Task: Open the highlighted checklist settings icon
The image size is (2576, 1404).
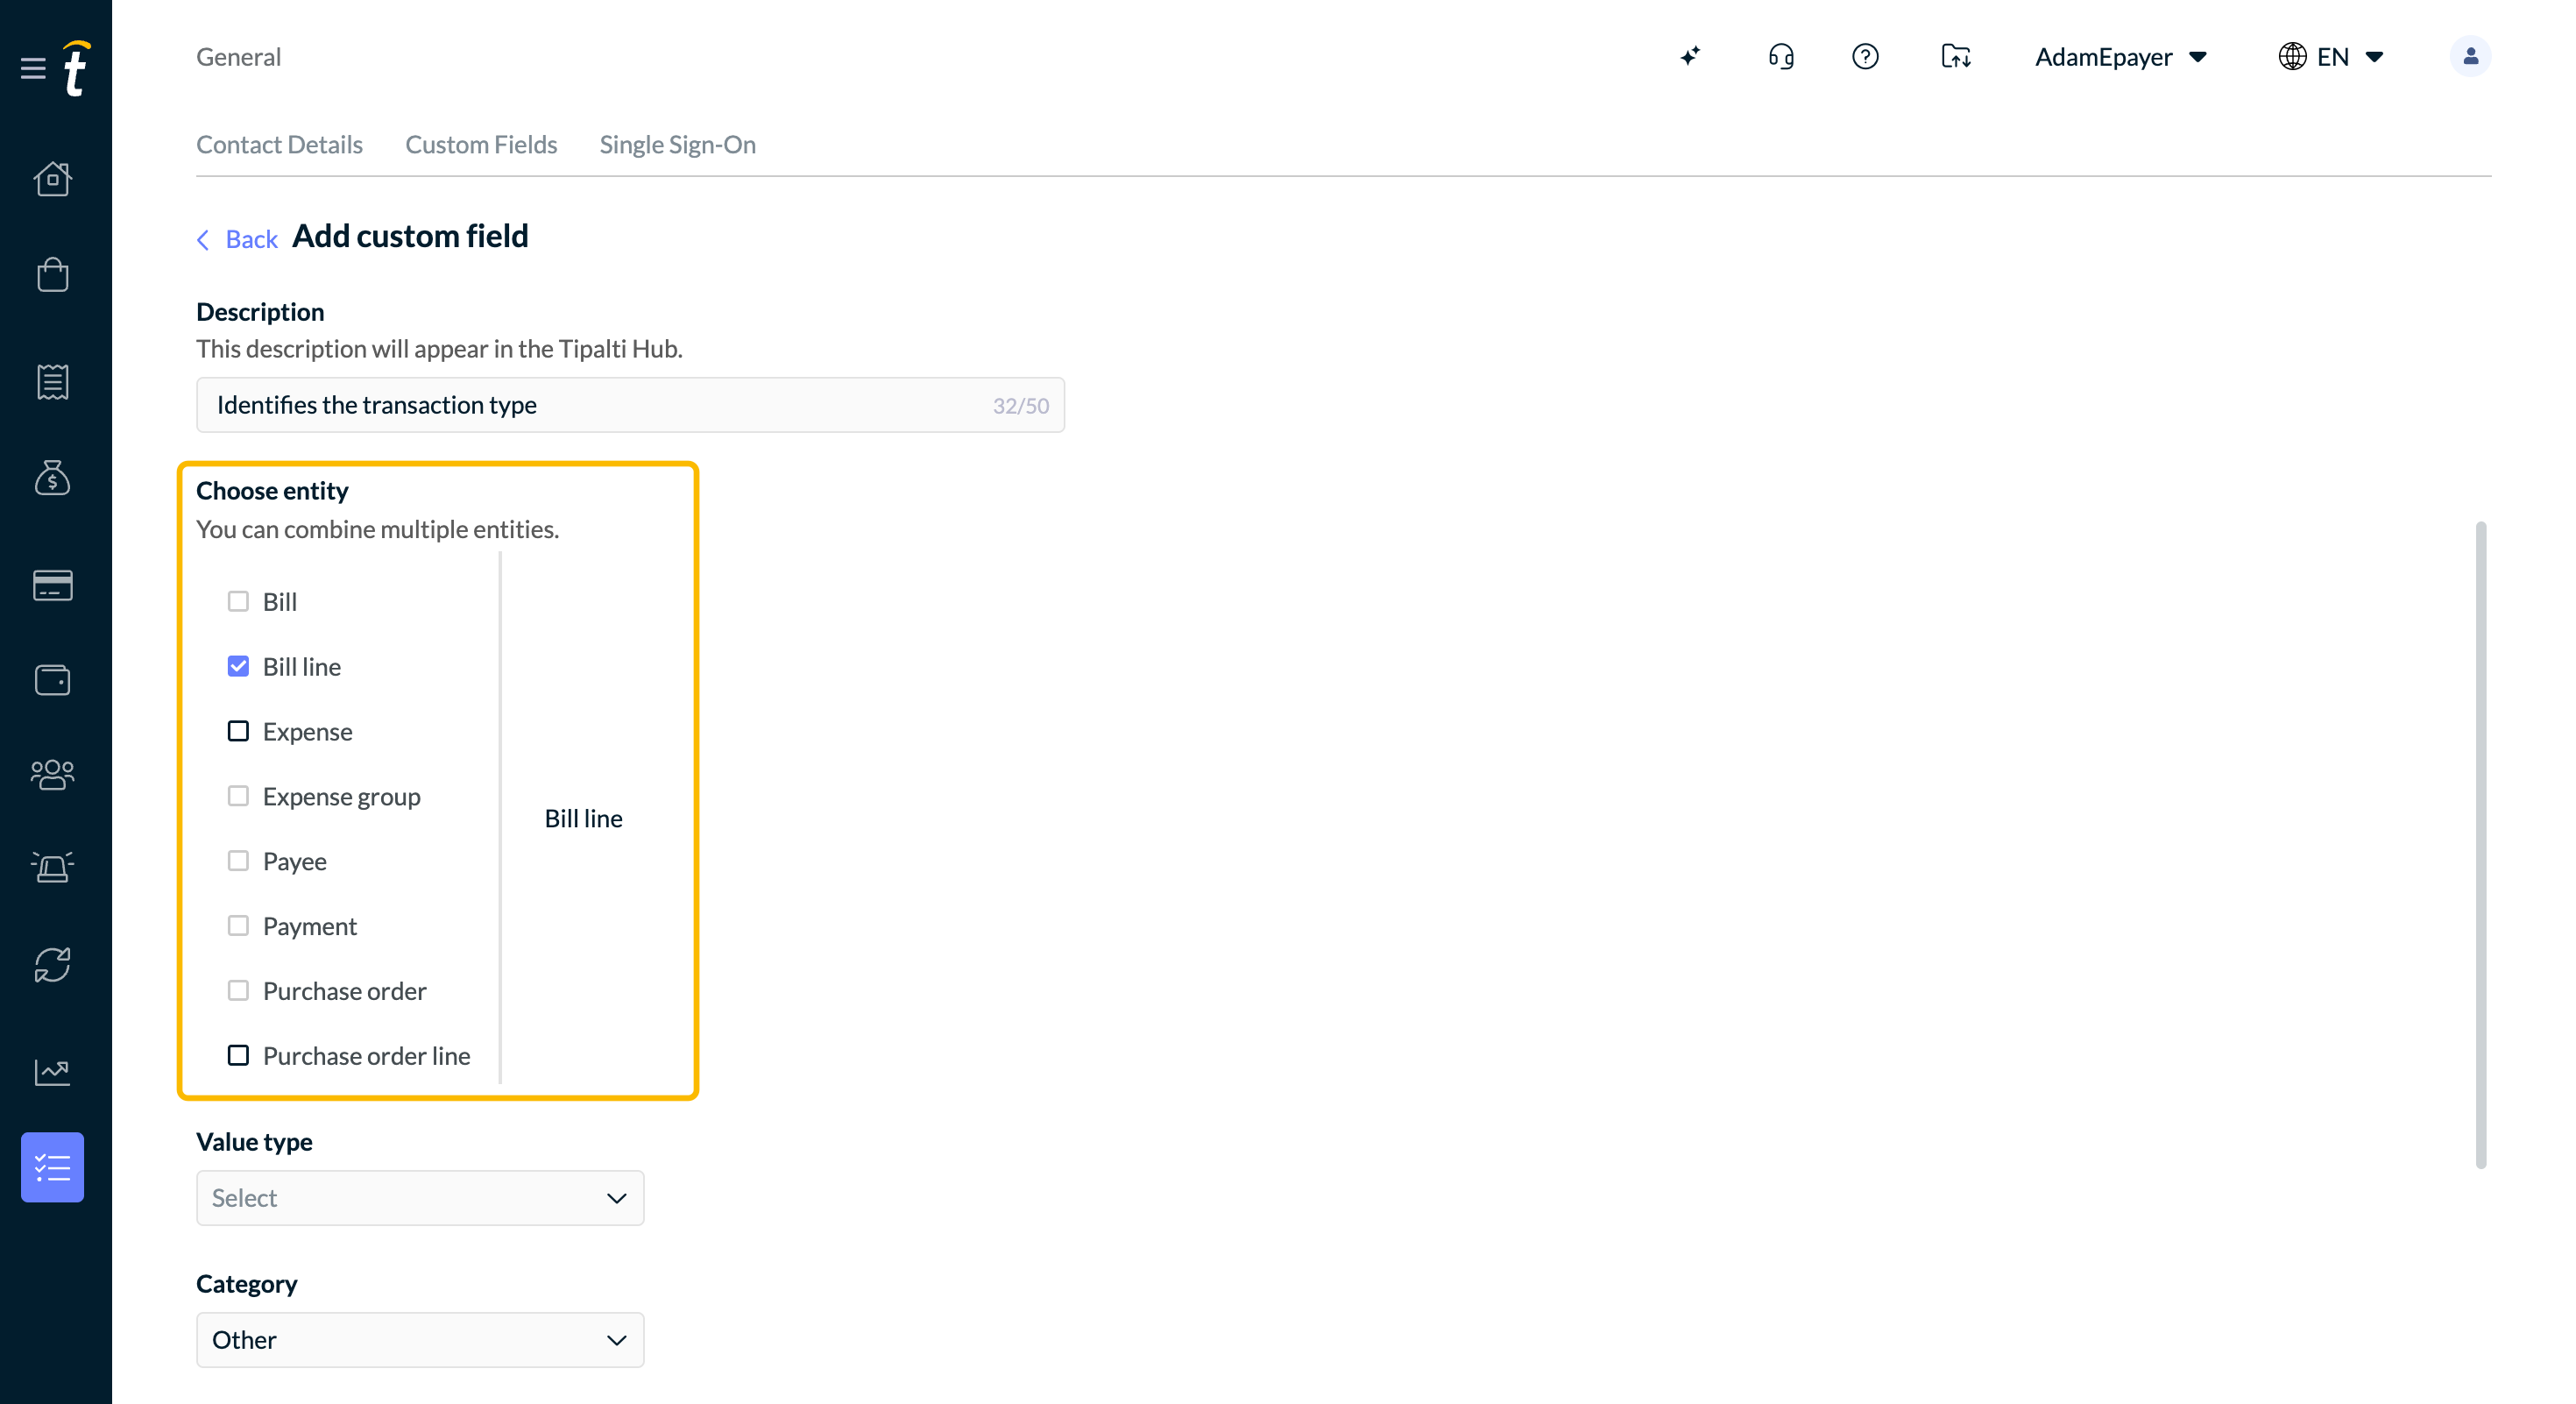Action: tap(52, 1167)
